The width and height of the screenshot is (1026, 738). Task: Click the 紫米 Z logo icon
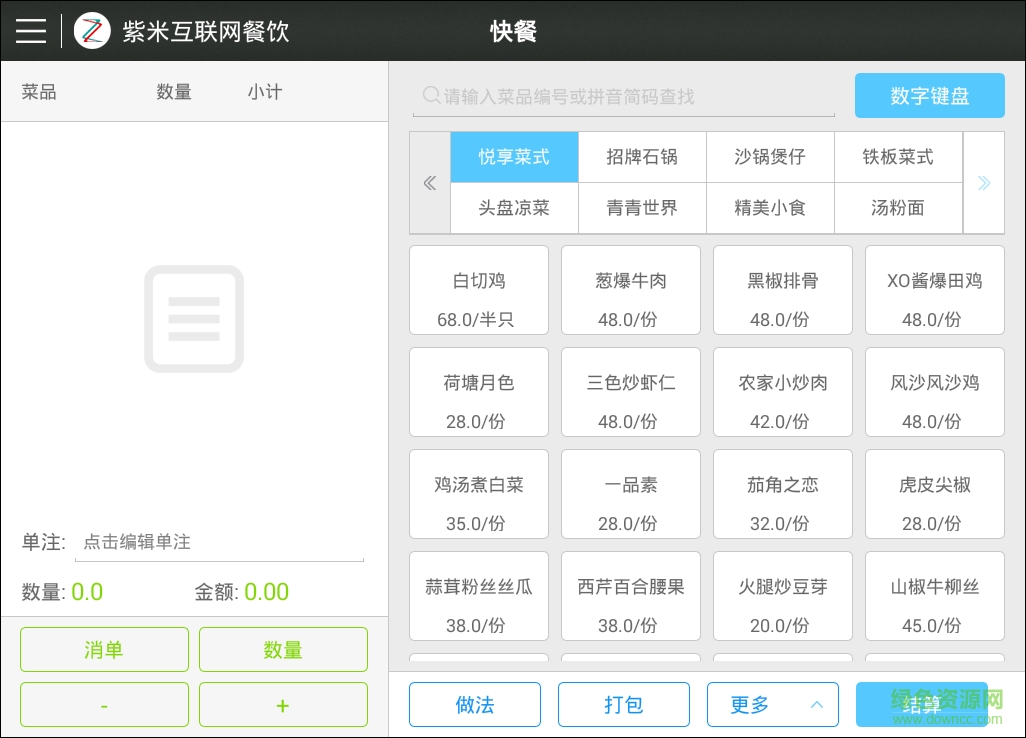pos(92,30)
